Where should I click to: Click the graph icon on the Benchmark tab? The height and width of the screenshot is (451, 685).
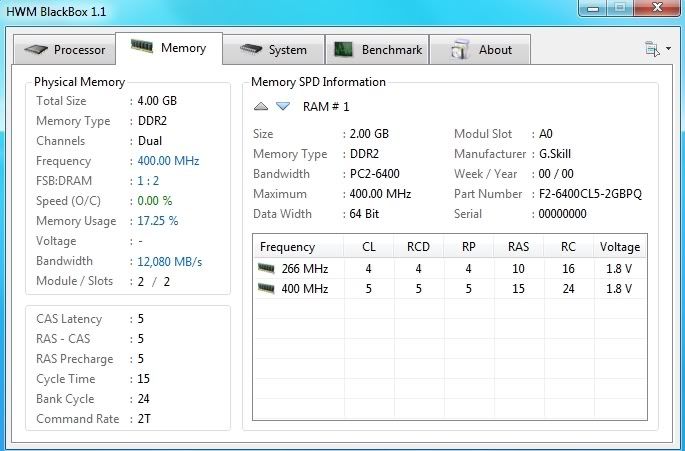coord(343,49)
